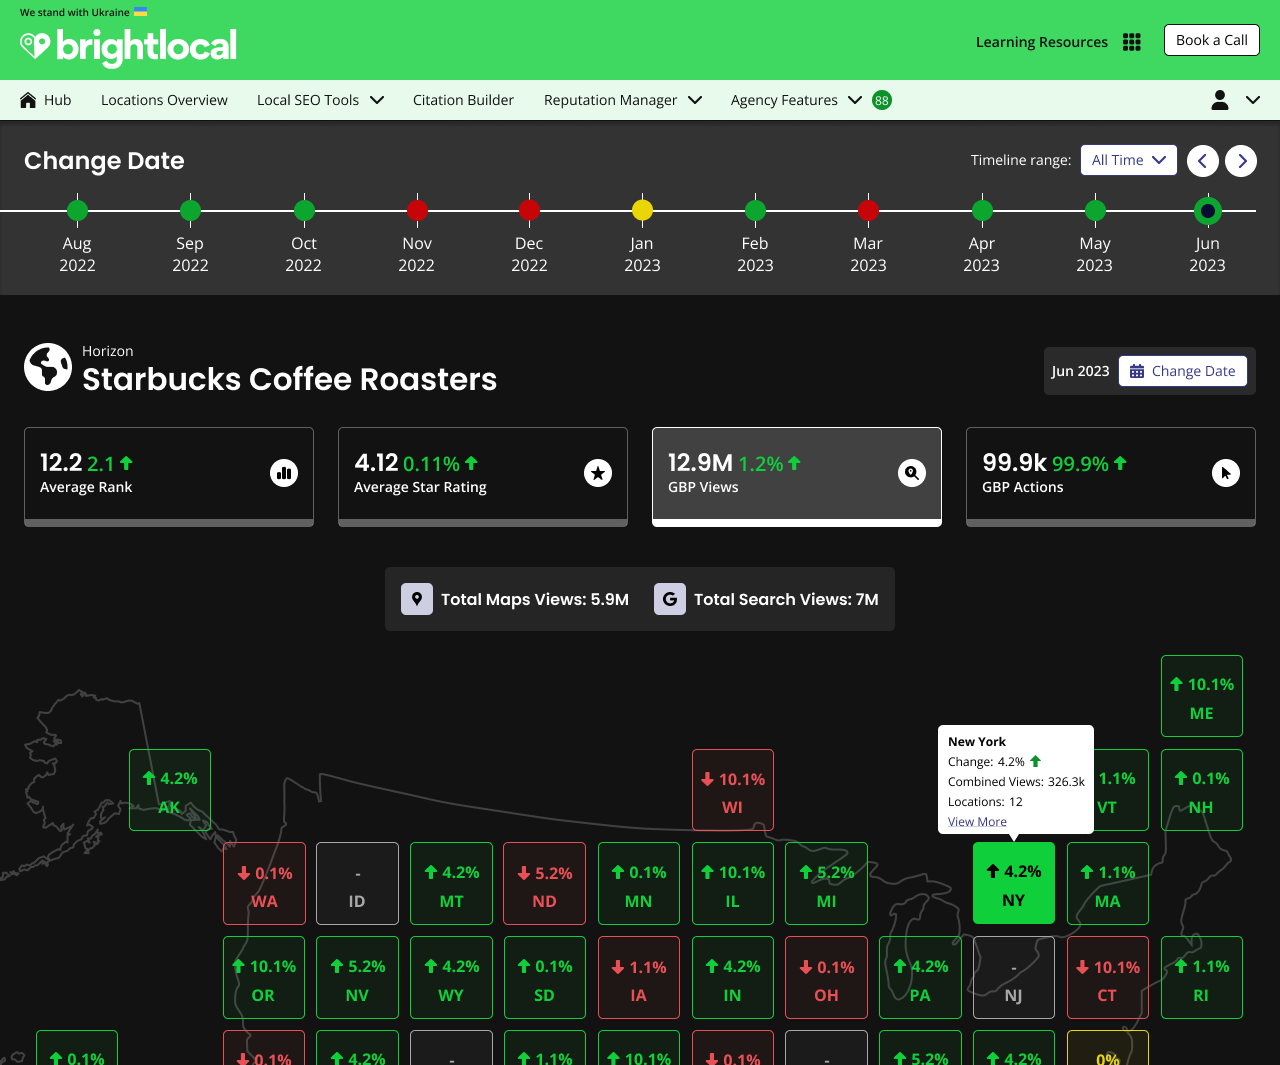Click the WI state tile

point(733,790)
